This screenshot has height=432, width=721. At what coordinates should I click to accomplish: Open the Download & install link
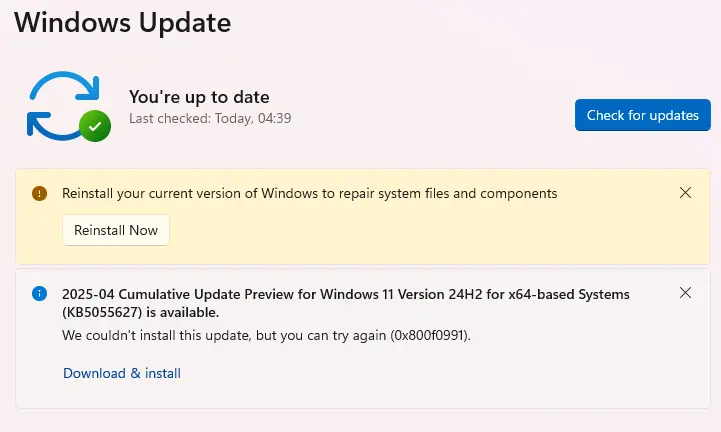pyautogui.click(x=122, y=373)
